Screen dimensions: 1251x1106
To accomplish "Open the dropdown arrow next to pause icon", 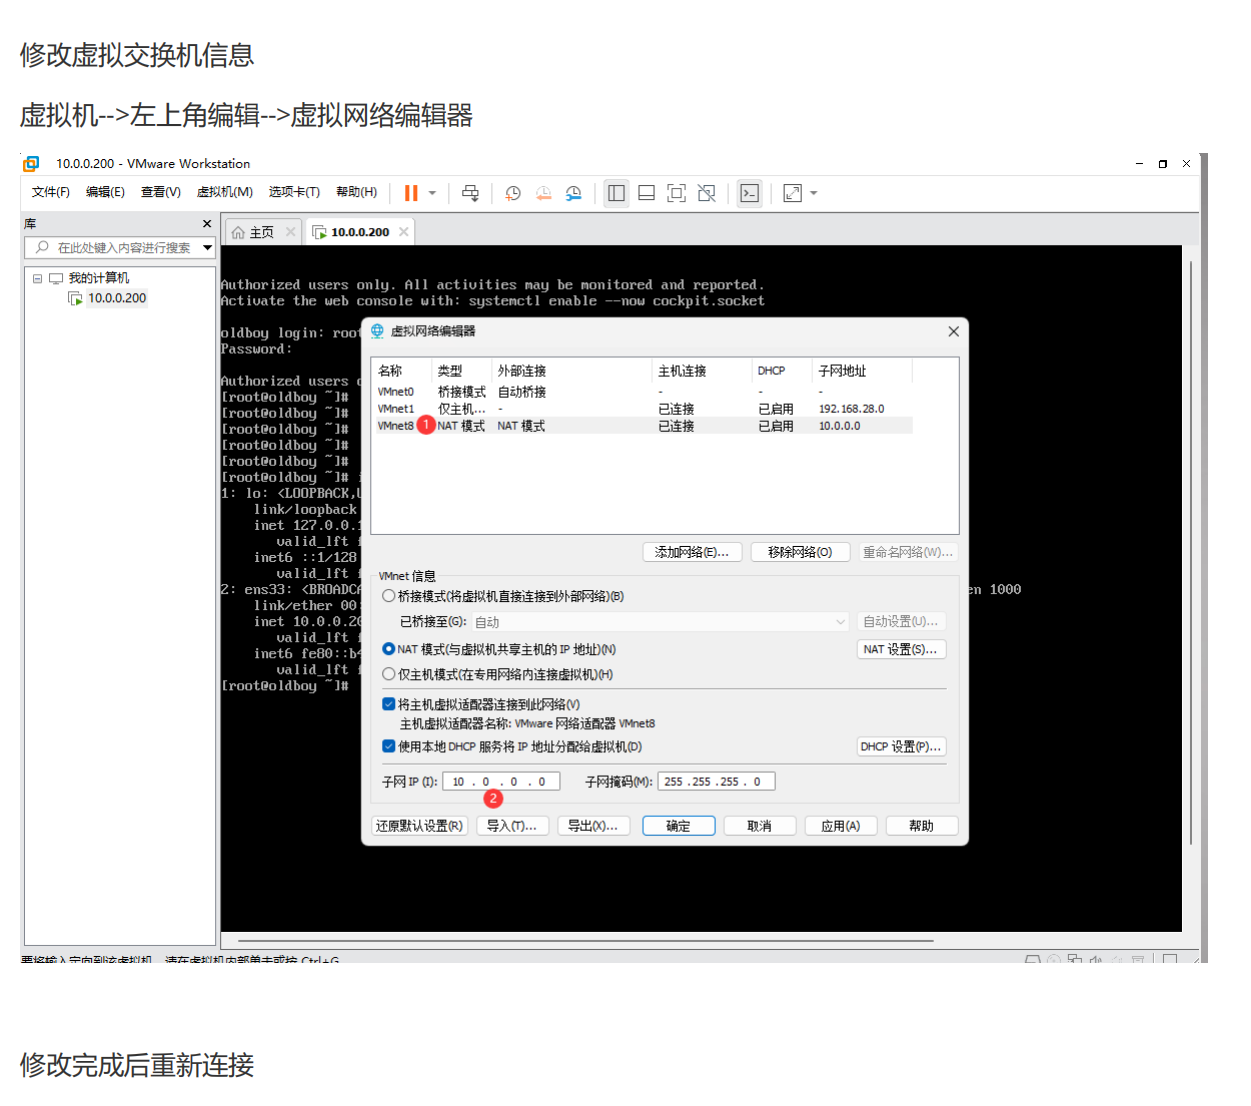I will 432,193.
